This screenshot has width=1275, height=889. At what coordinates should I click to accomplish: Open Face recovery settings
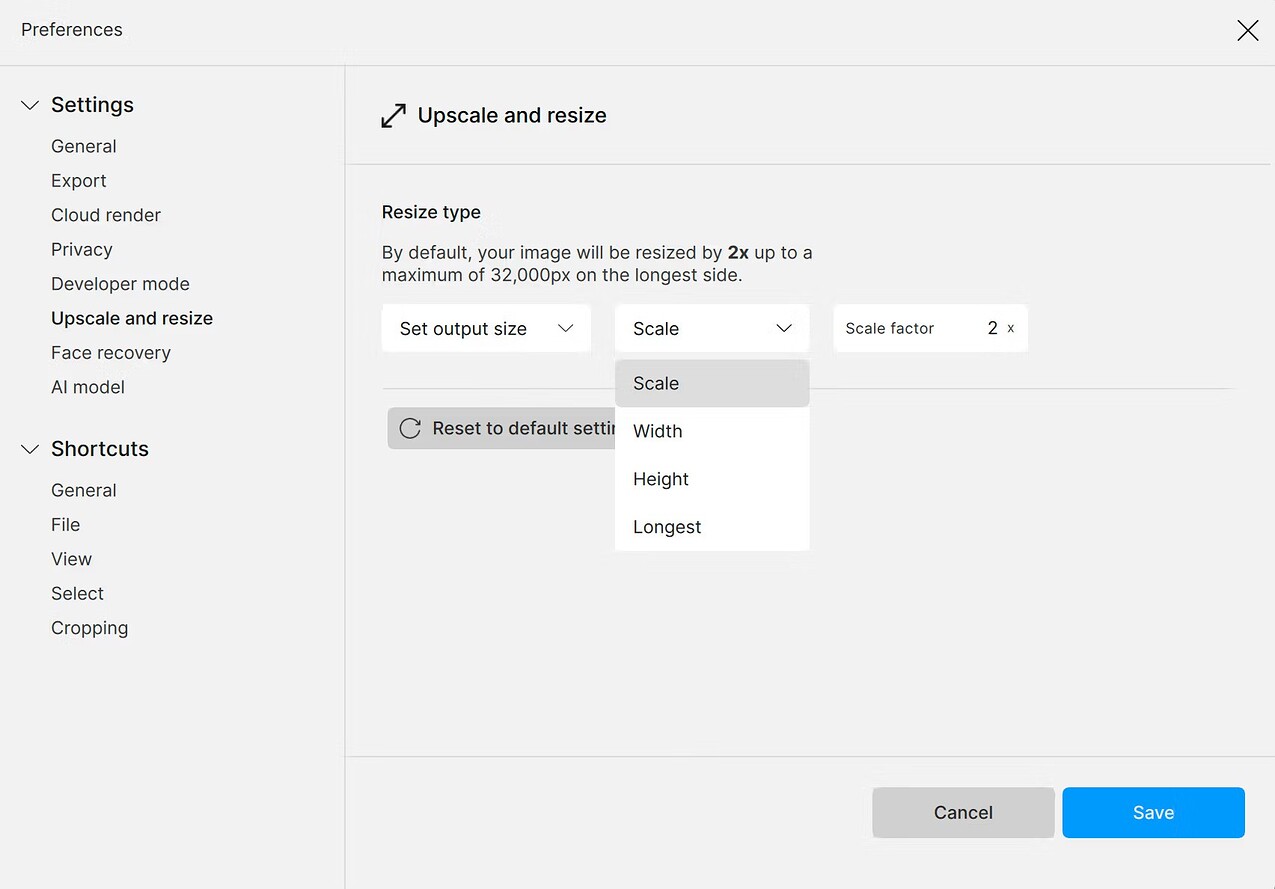(111, 353)
